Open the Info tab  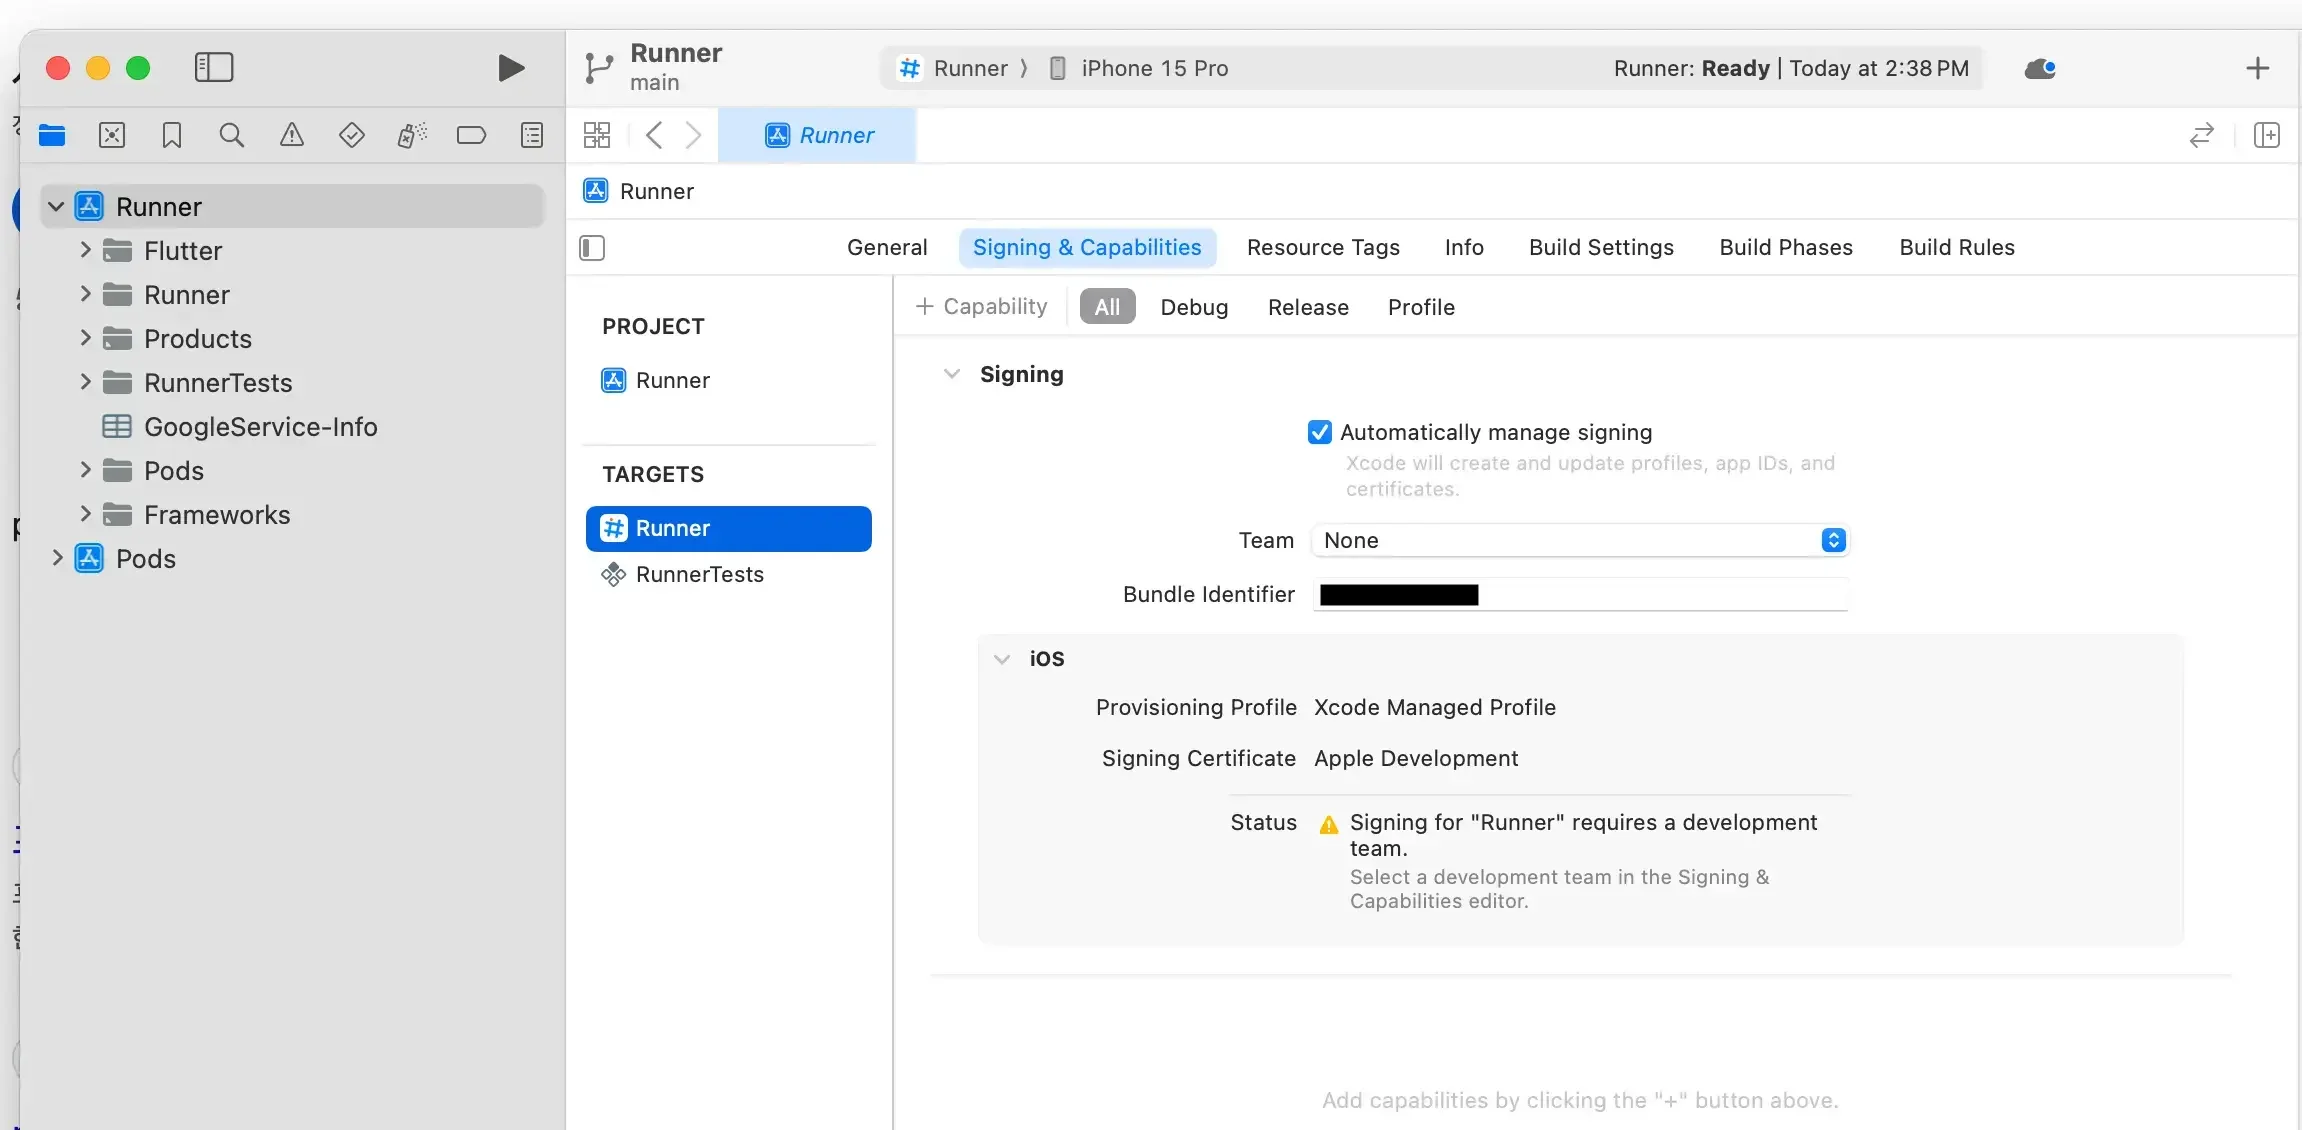point(1464,248)
